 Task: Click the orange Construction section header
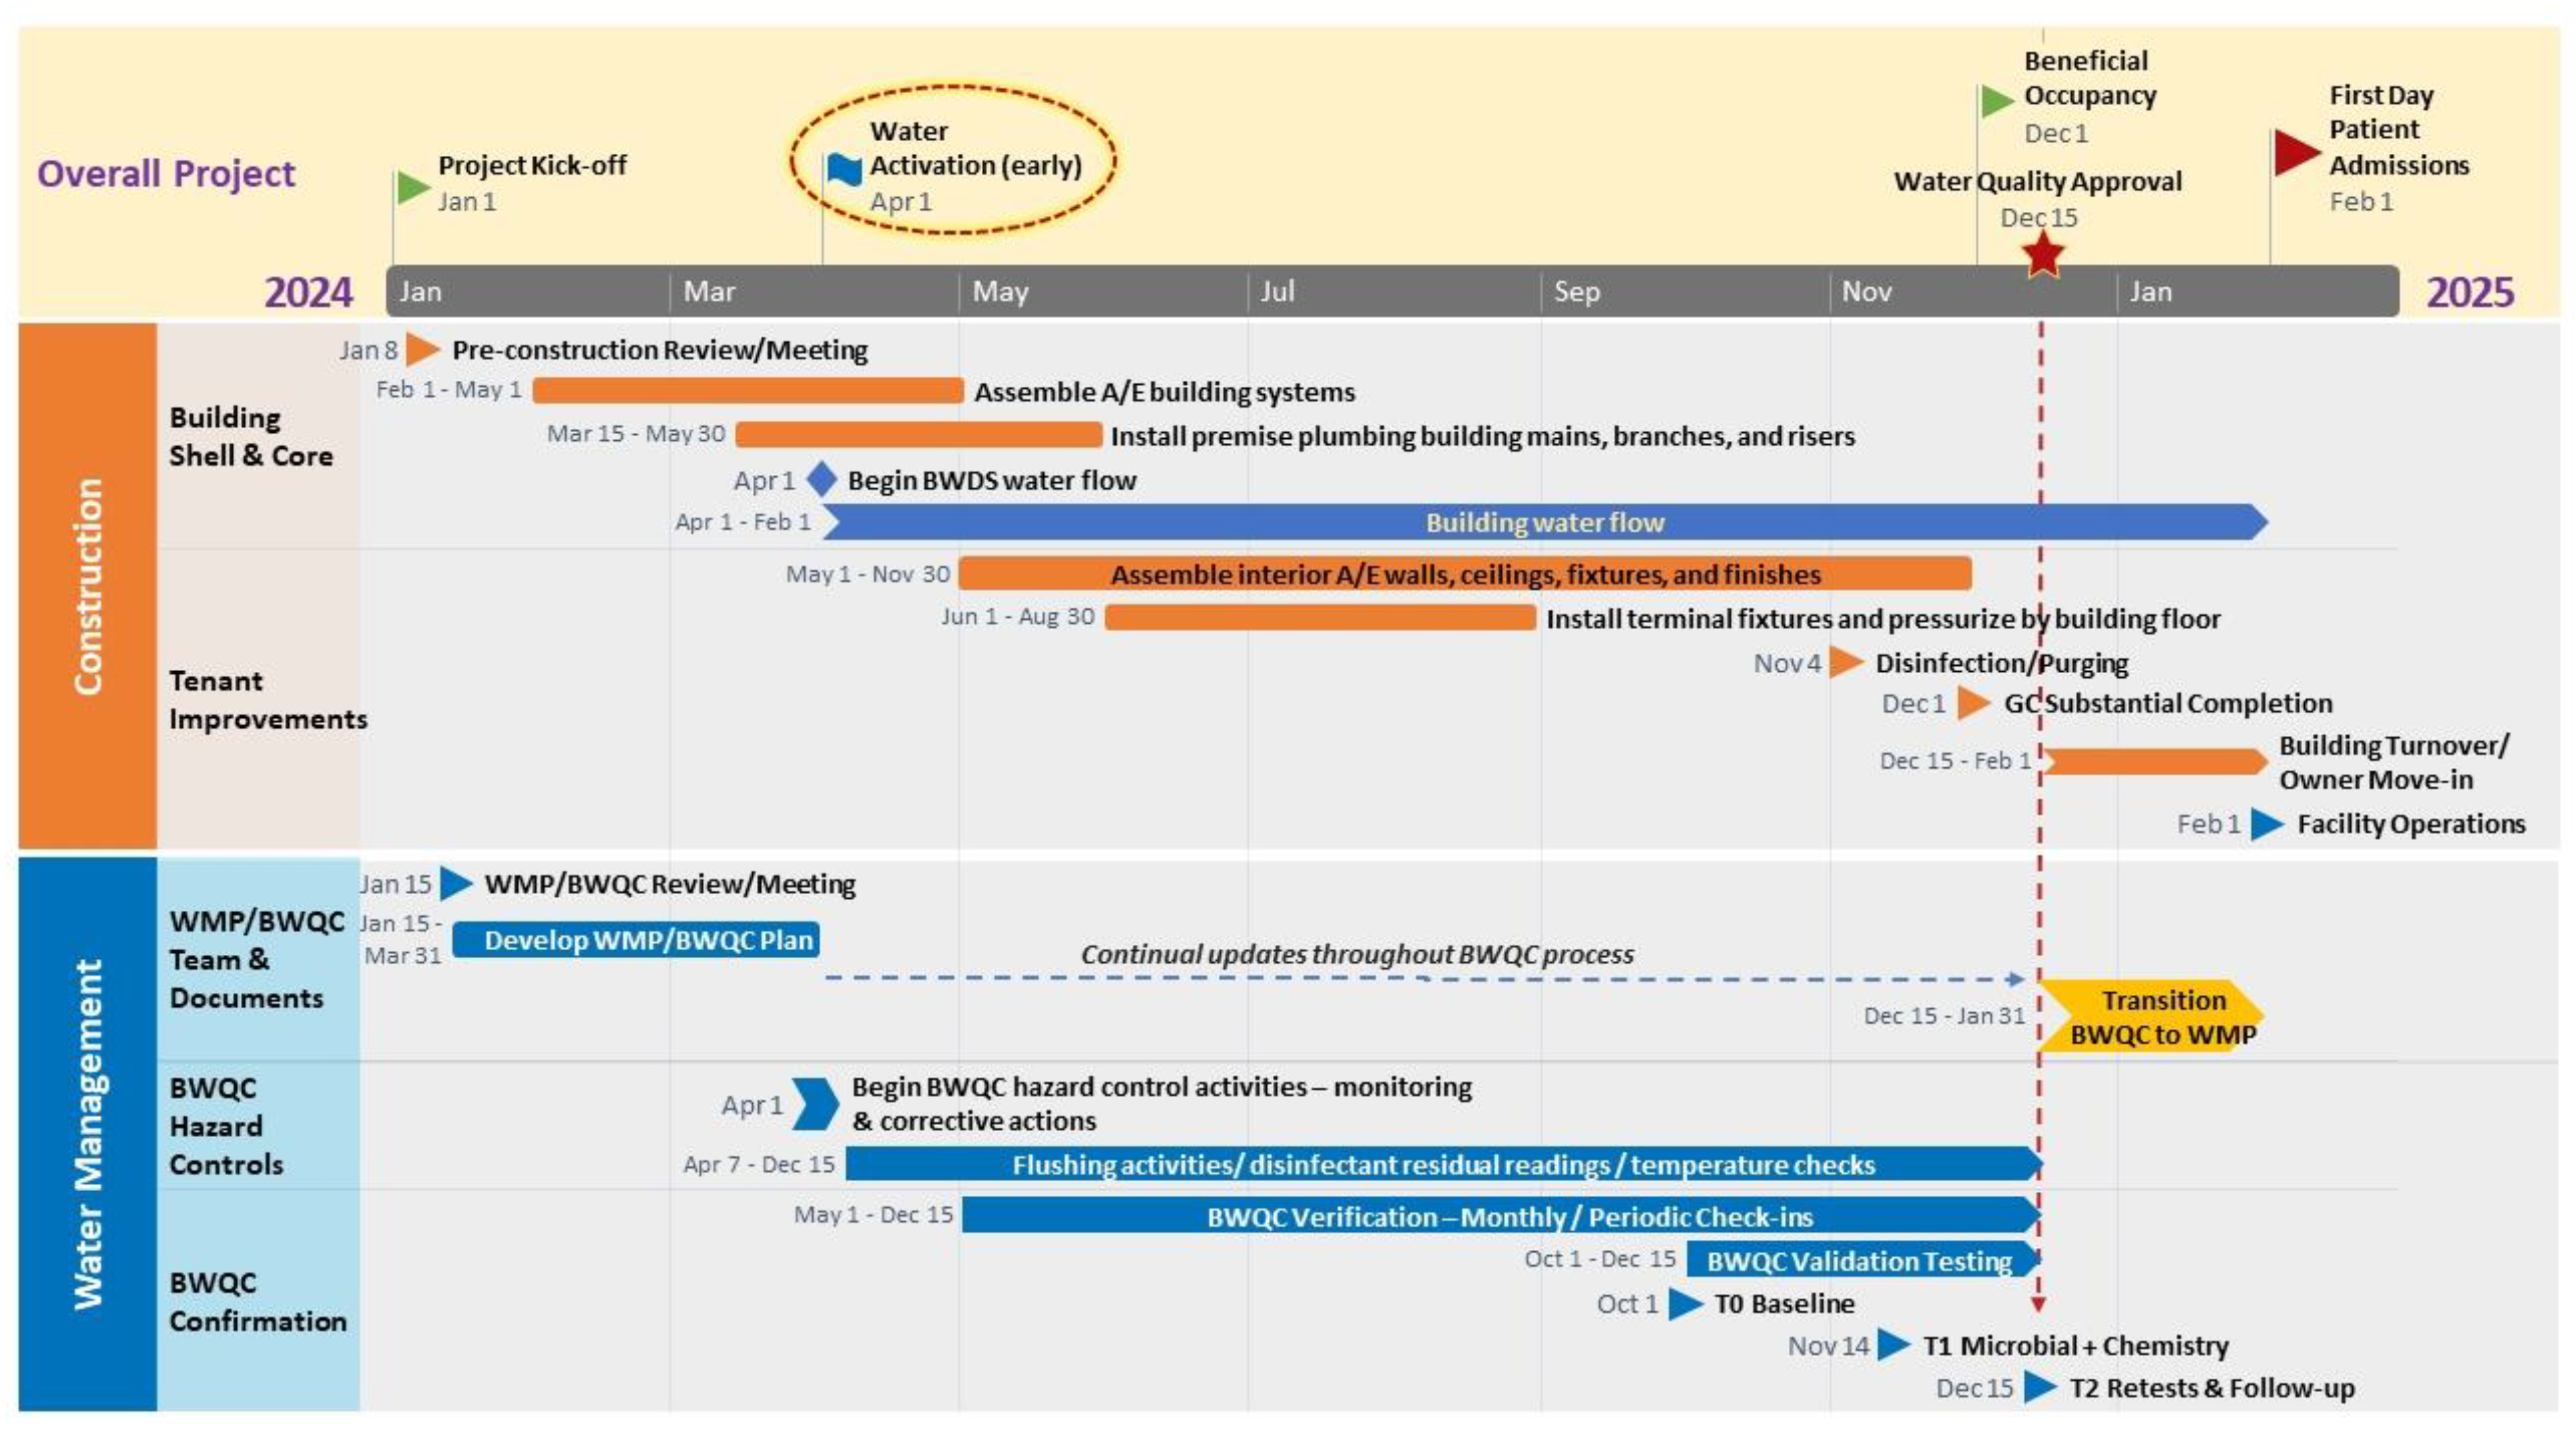pos(87,585)
